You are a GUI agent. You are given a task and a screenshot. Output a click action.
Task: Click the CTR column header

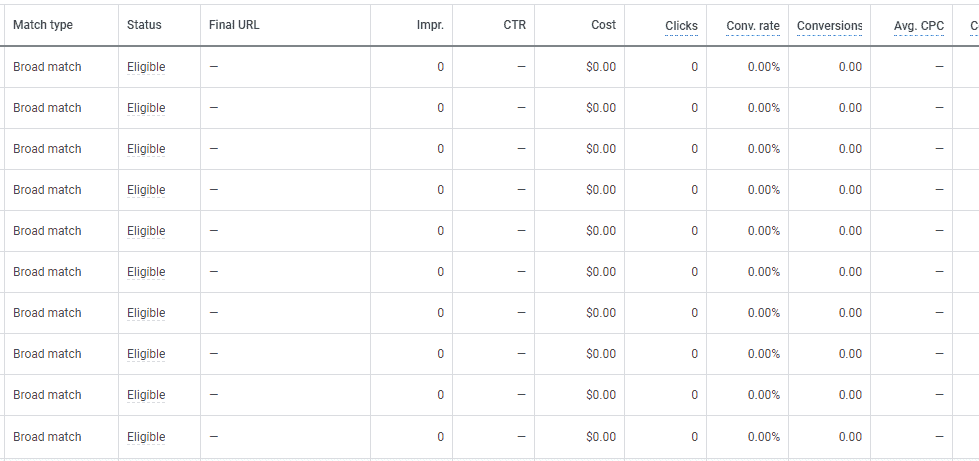(515, 25)
